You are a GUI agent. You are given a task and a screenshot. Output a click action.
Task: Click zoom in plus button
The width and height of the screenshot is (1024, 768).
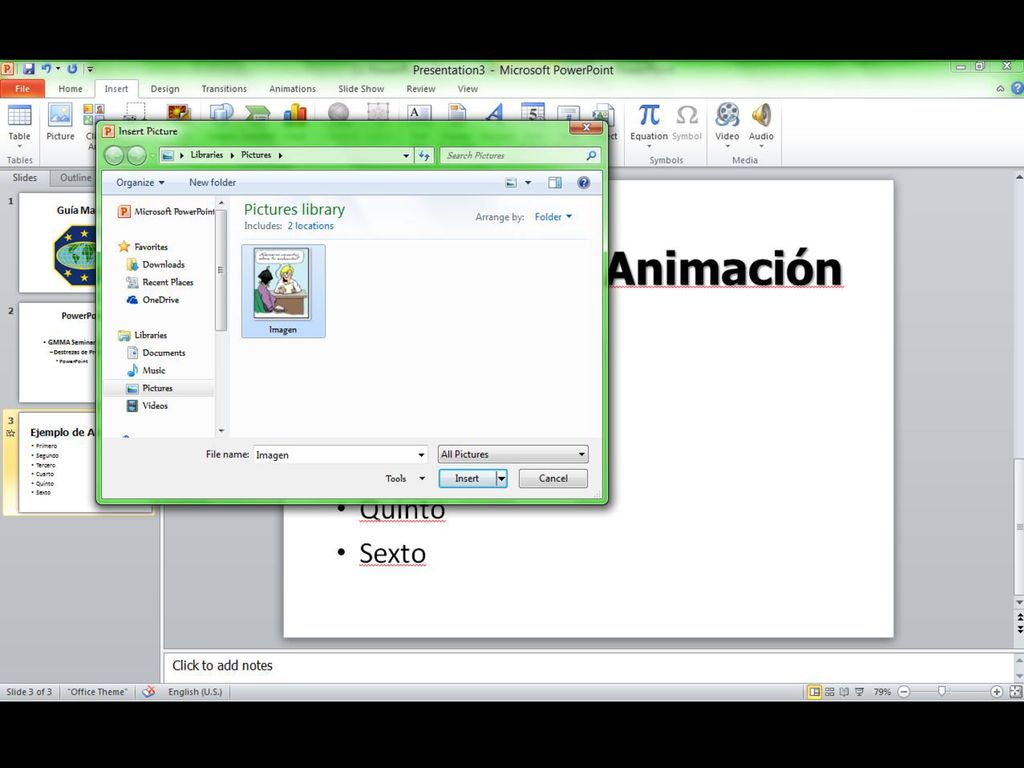coord(997,692)
